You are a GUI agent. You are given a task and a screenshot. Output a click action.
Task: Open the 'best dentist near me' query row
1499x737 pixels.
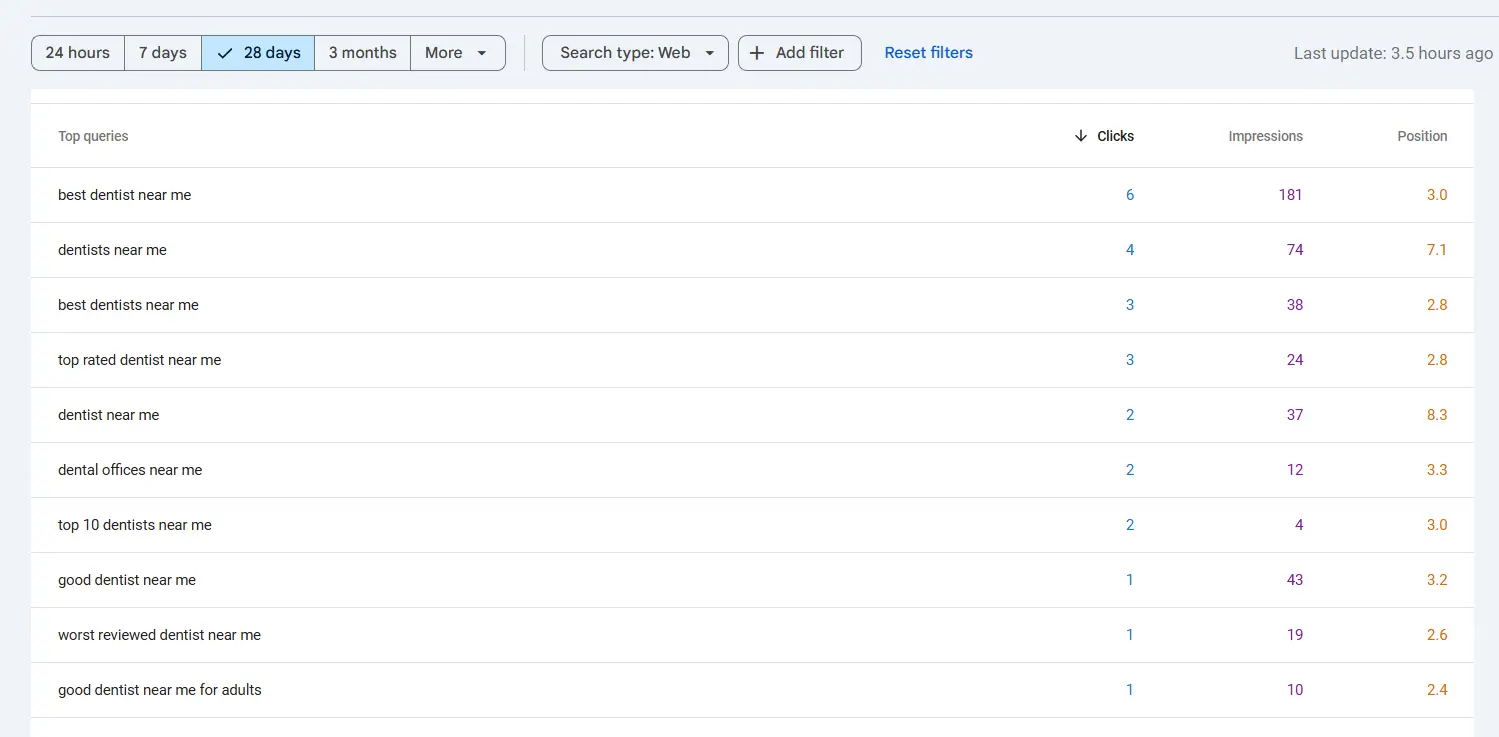click(x=125, y=195)
